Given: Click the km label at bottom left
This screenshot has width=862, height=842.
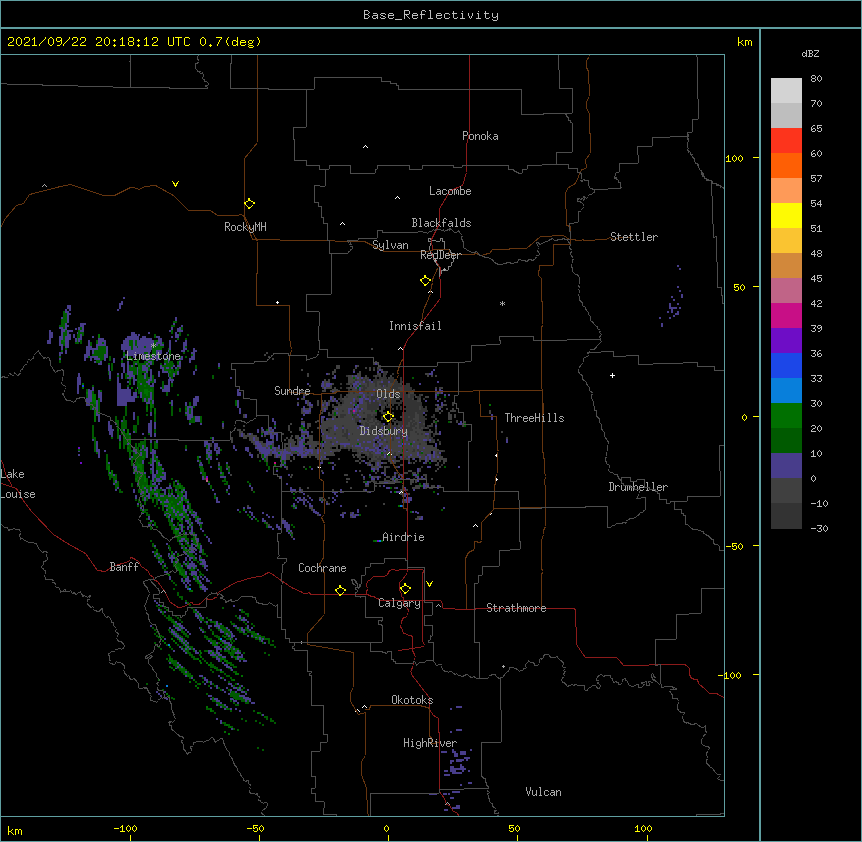Looking at the screenshot, I should pos(15,831).
